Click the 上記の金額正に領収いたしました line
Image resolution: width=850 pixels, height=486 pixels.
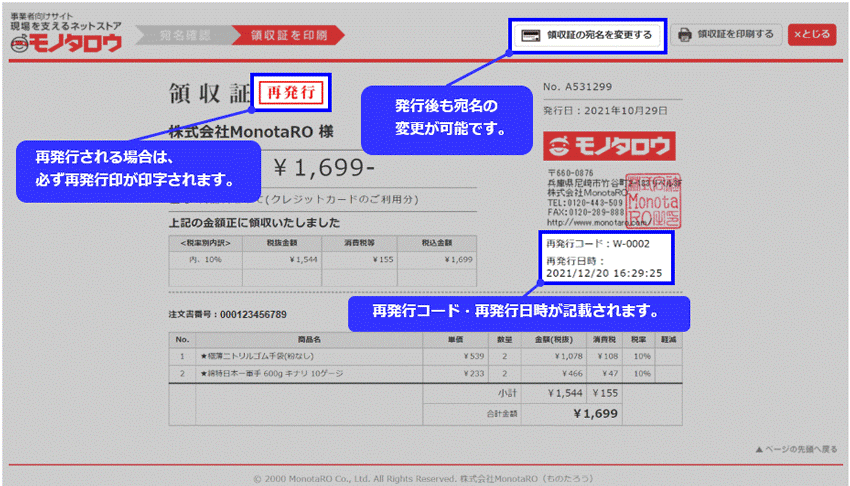tap(254, 223)
